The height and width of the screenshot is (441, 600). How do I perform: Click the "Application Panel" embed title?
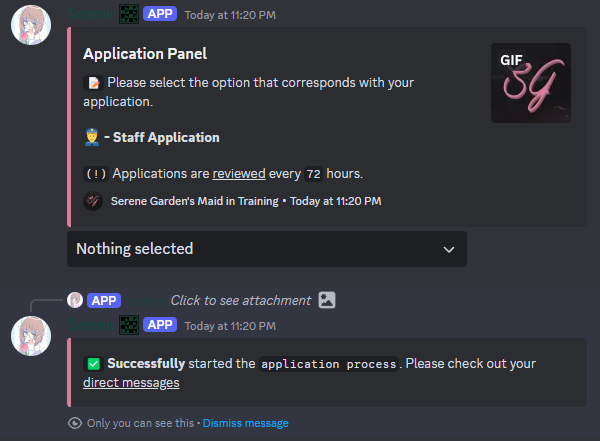pyautogui.click(x=145, y=54)
